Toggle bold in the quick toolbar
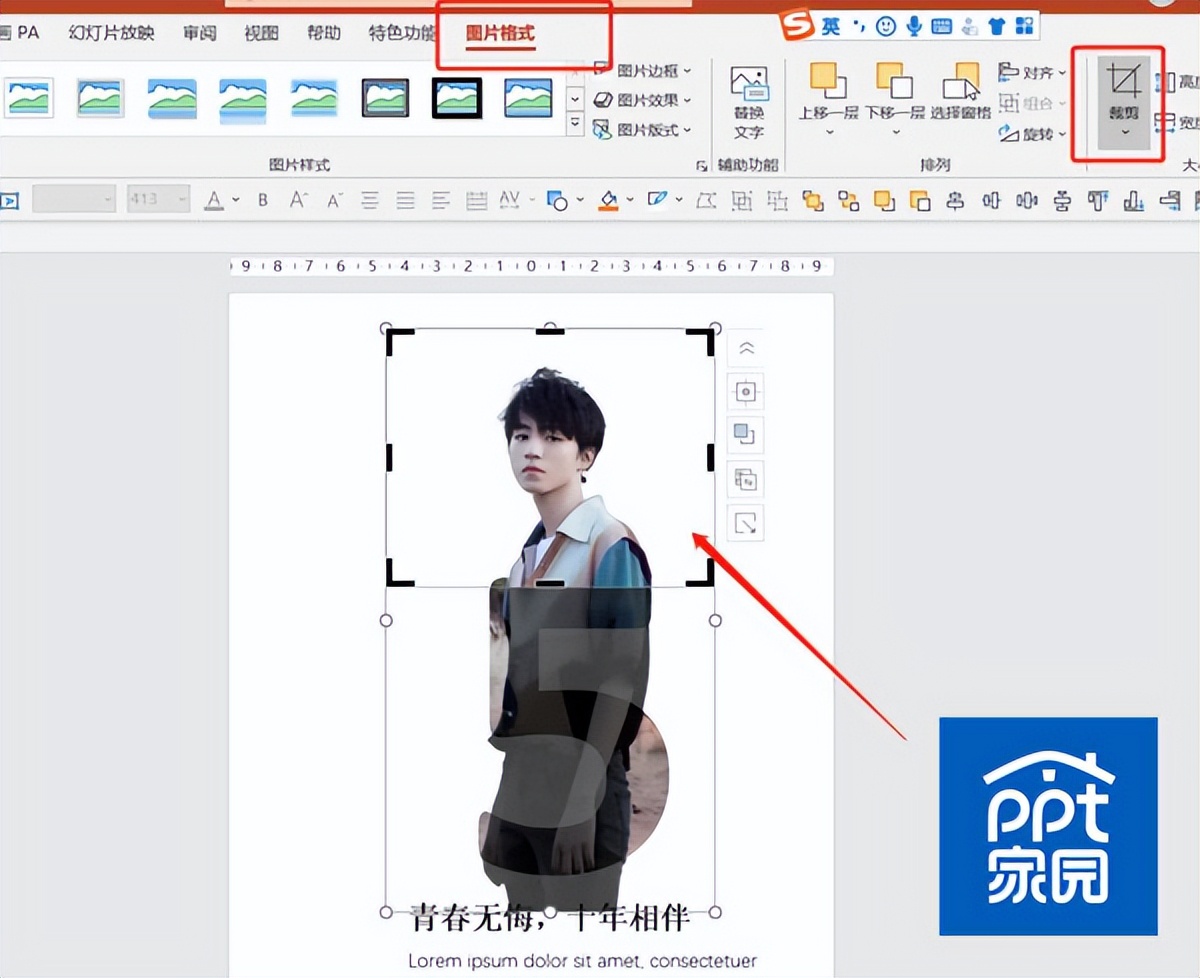Viewport: 1200px width, 978px height. 263,200
